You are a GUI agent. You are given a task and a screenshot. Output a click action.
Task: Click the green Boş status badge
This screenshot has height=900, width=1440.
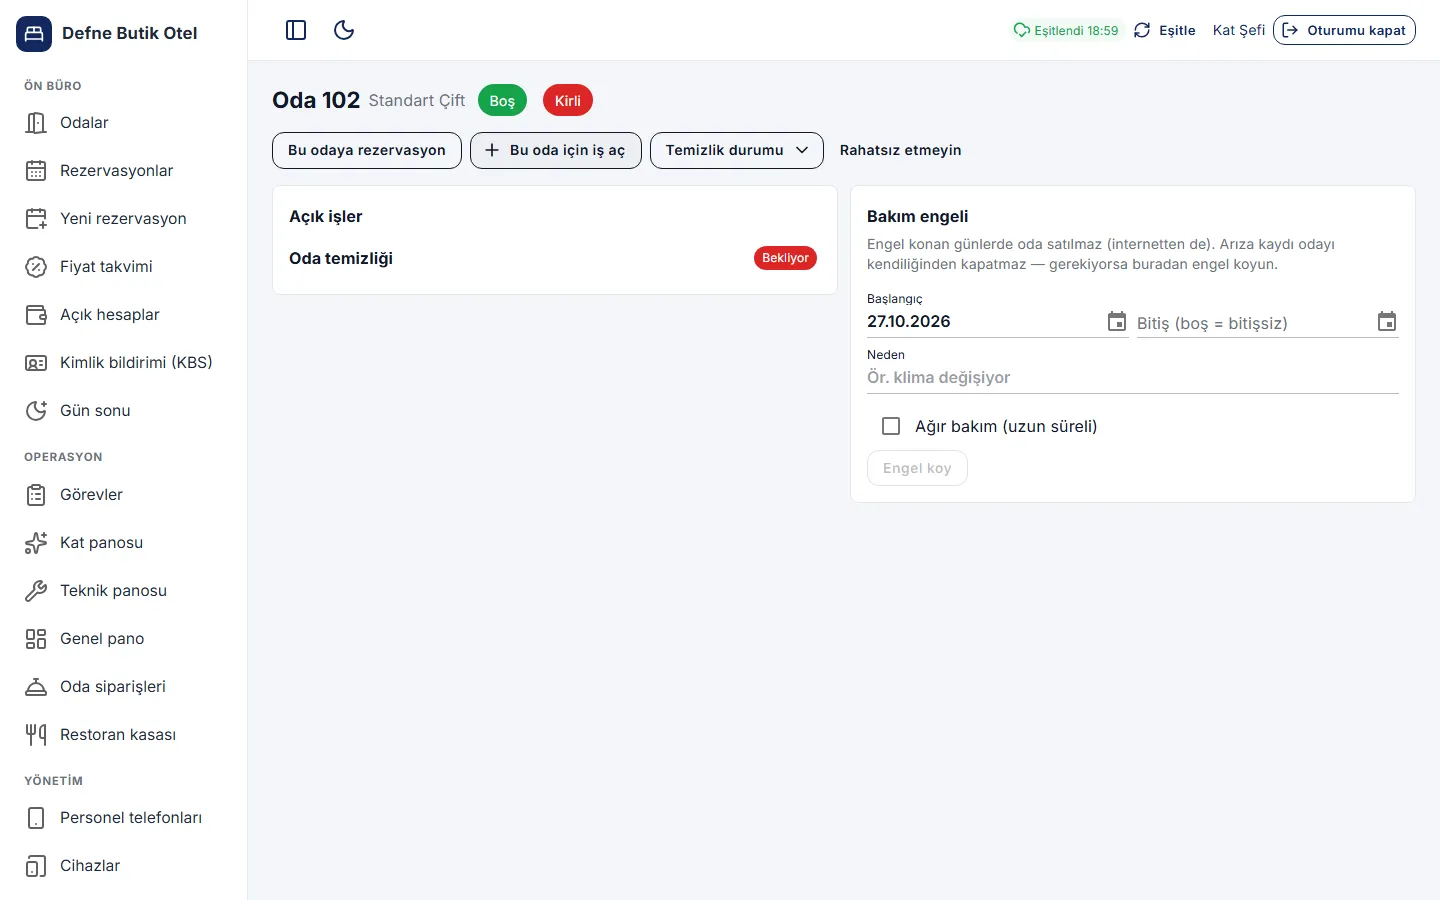click(x=502, y=100)
